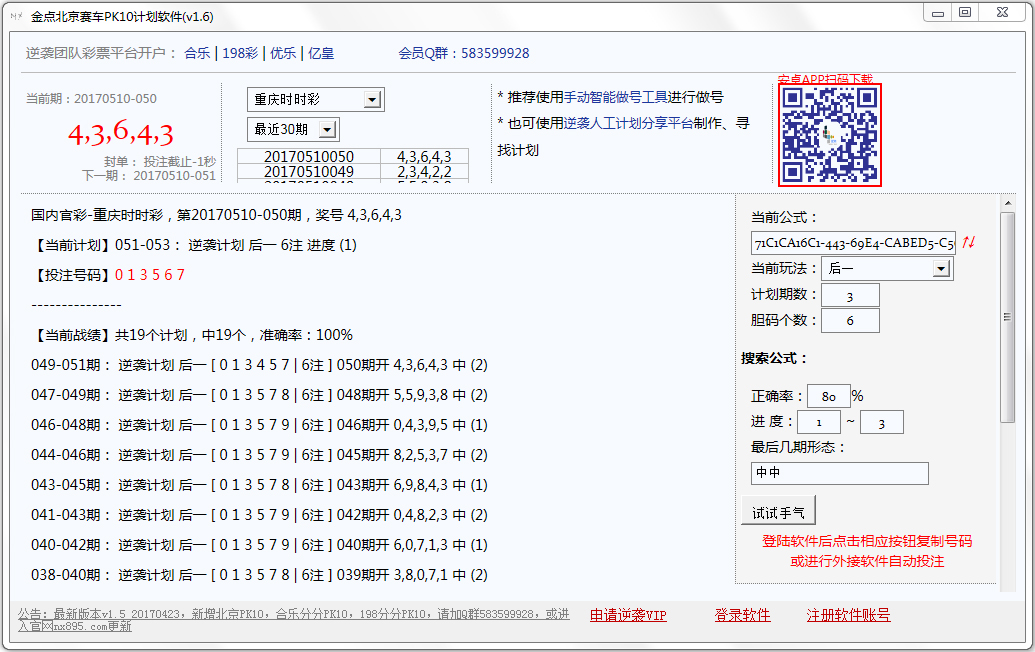Click the 043-045期 plan record line

(259, 485)
